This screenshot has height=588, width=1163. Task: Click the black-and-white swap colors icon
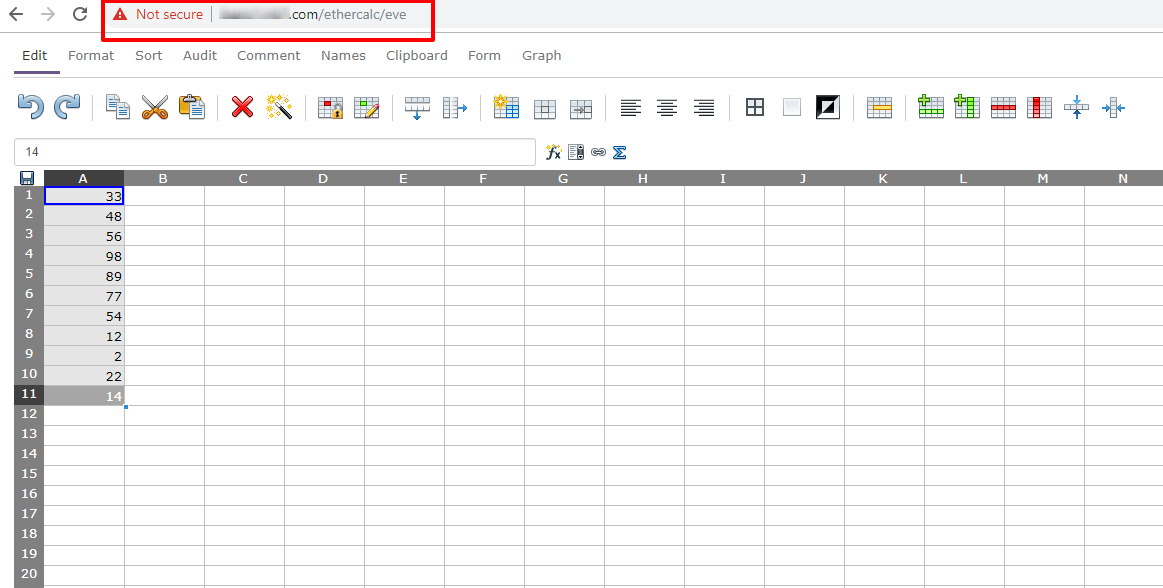click(x=828, y=108)
